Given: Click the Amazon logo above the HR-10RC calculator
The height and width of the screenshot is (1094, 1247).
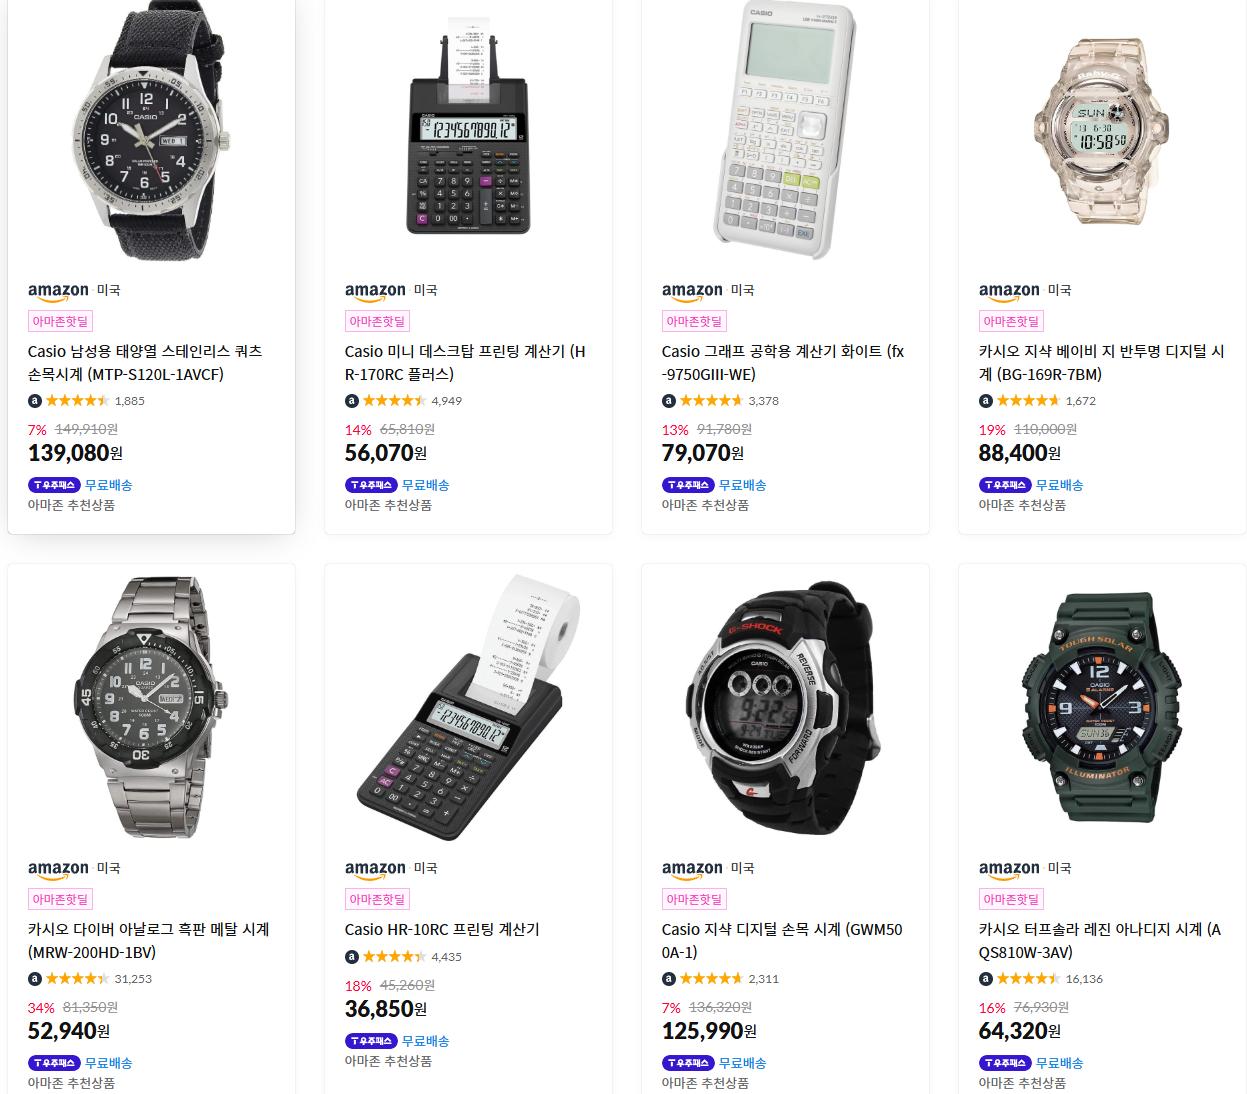Looking at the screenshot, I should (376, 869).
